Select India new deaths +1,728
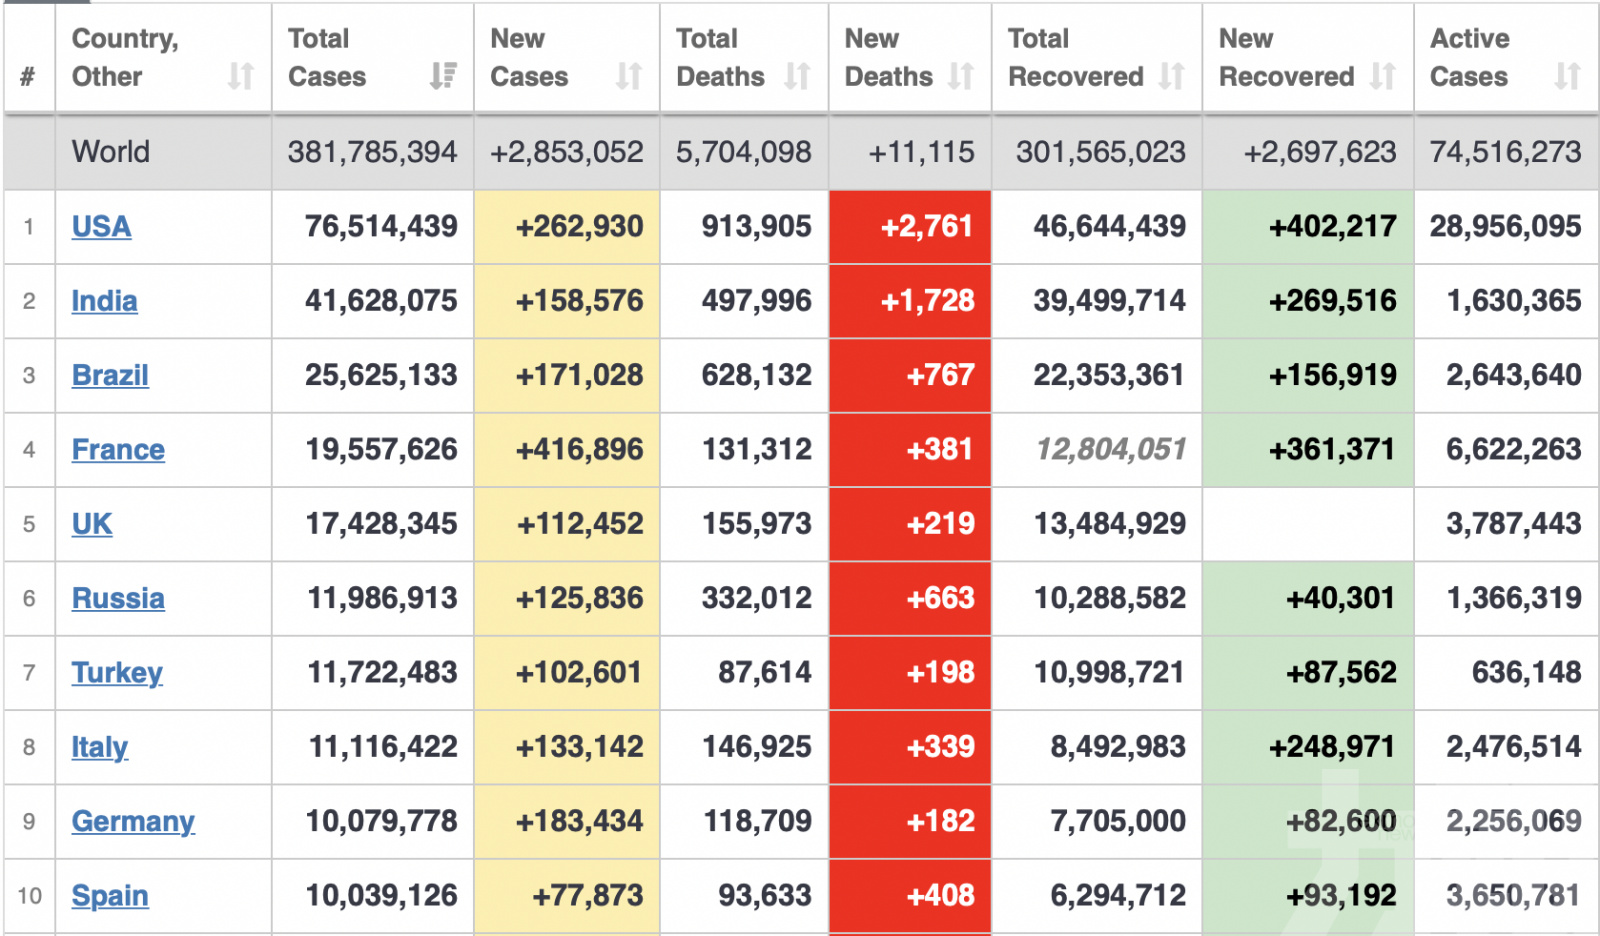 pos(927,301)
